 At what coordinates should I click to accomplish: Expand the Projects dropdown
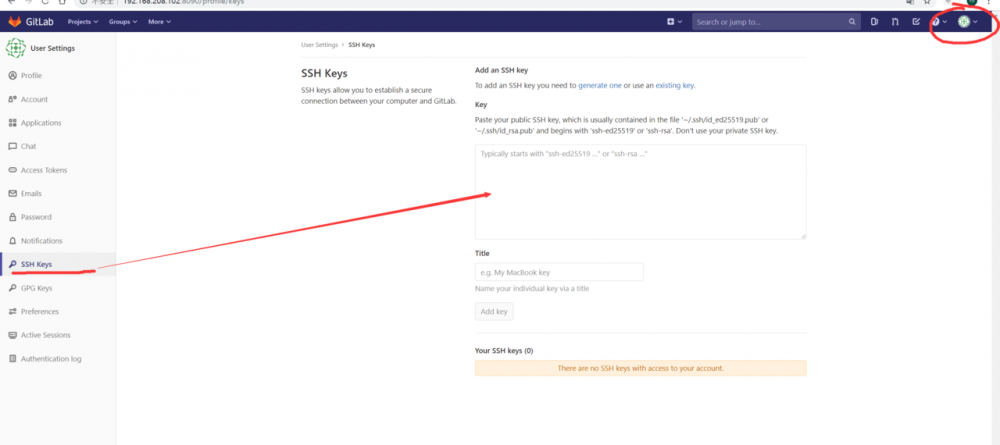(83, 21)
